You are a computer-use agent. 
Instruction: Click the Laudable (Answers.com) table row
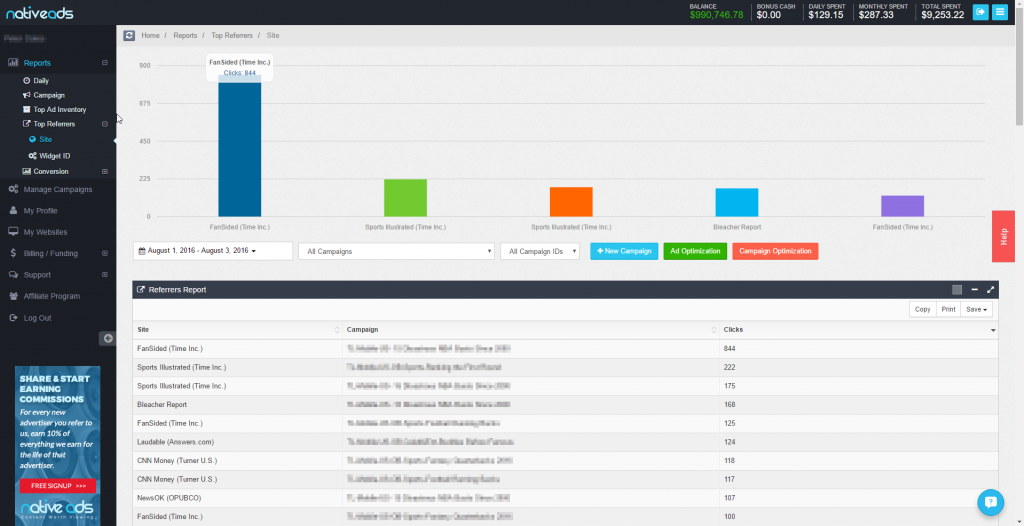[x=566, y=442]
